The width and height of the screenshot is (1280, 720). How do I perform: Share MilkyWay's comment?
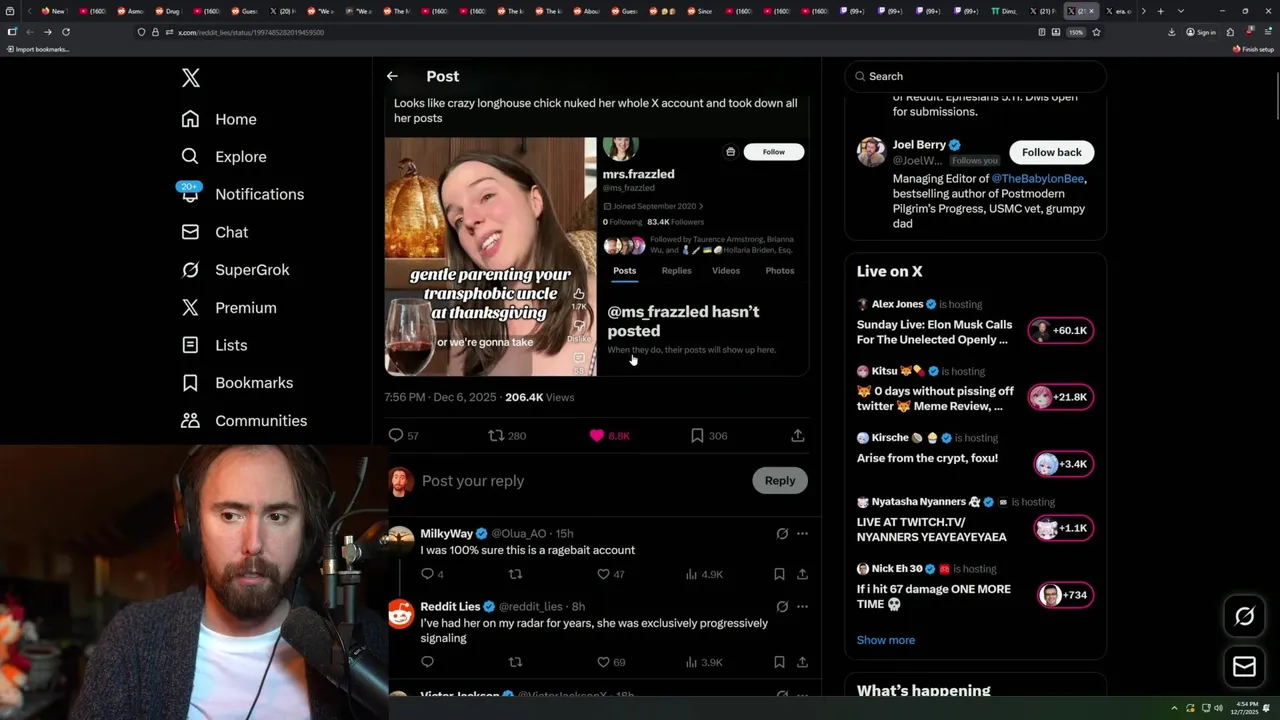click(x=802, y=574)
